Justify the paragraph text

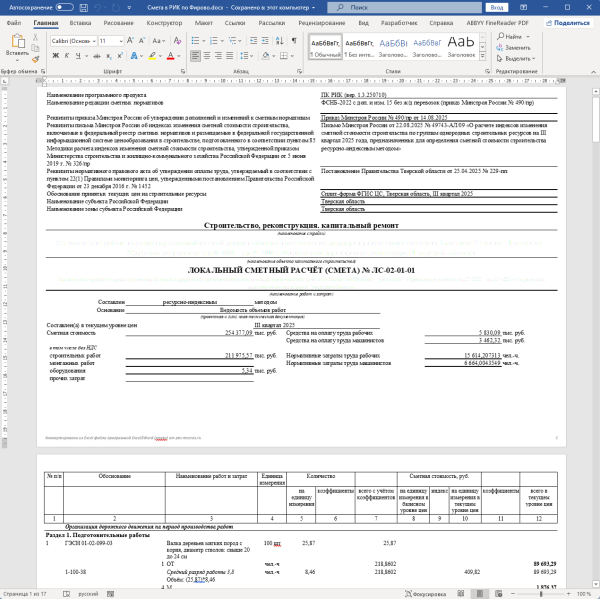(x=230, y=56)
